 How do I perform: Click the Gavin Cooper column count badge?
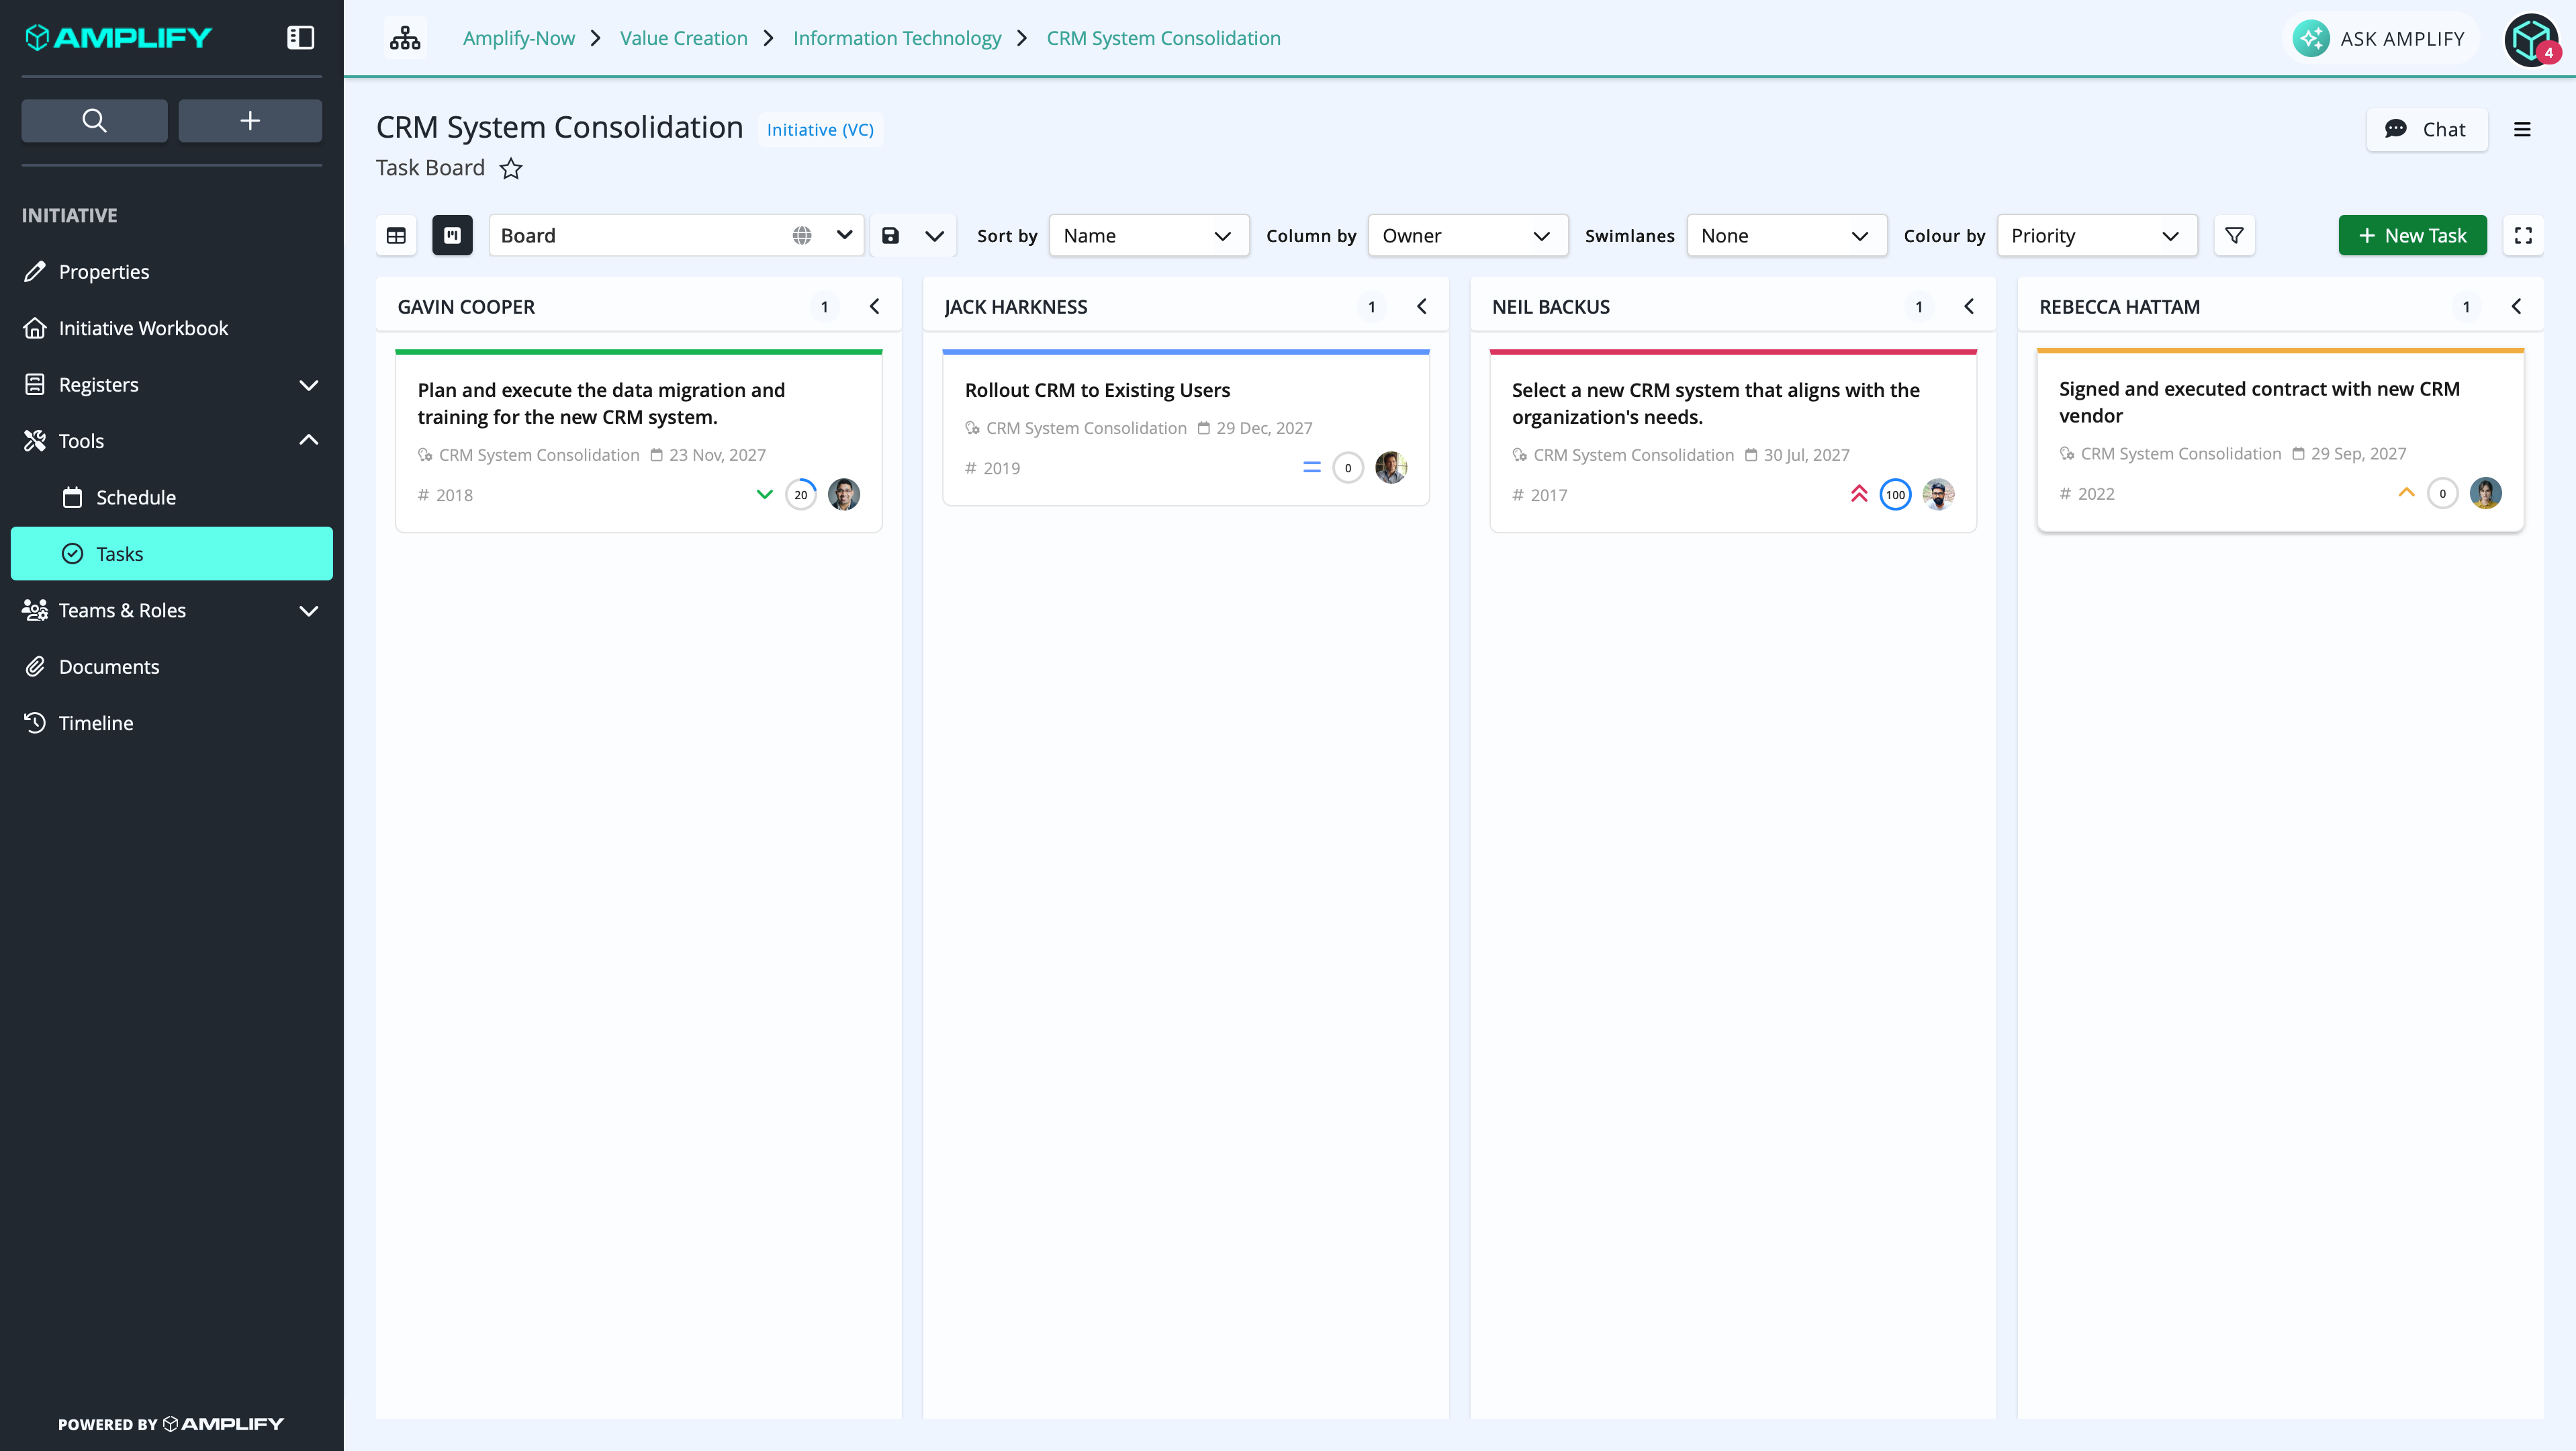tap(824, 306)
